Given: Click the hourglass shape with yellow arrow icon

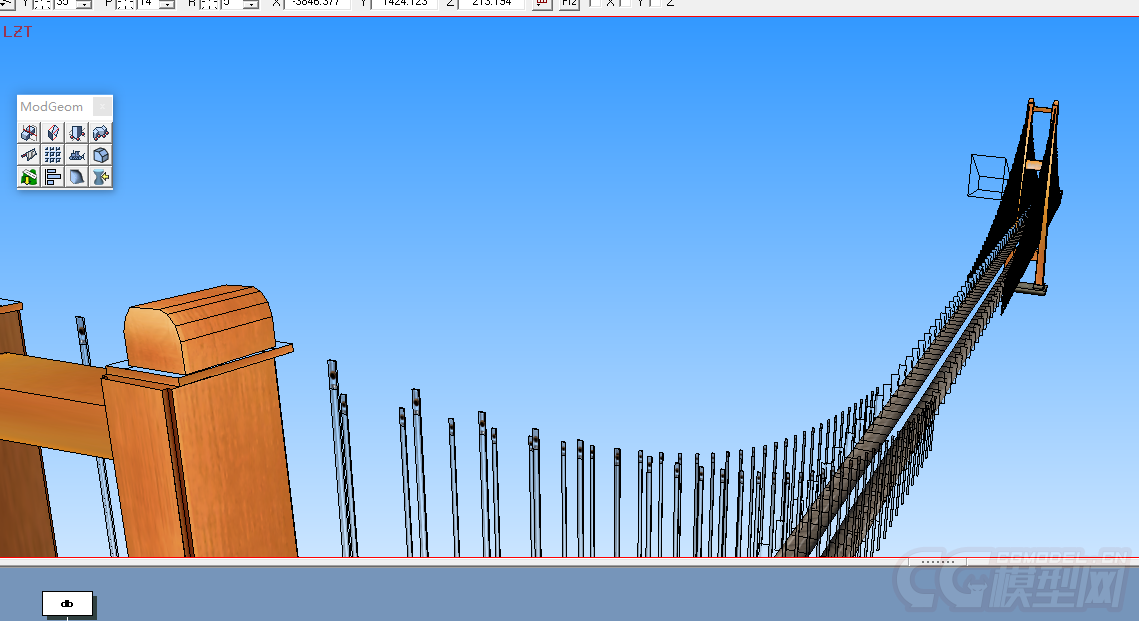Looking at the screenshot, I should tap(101, 177).
